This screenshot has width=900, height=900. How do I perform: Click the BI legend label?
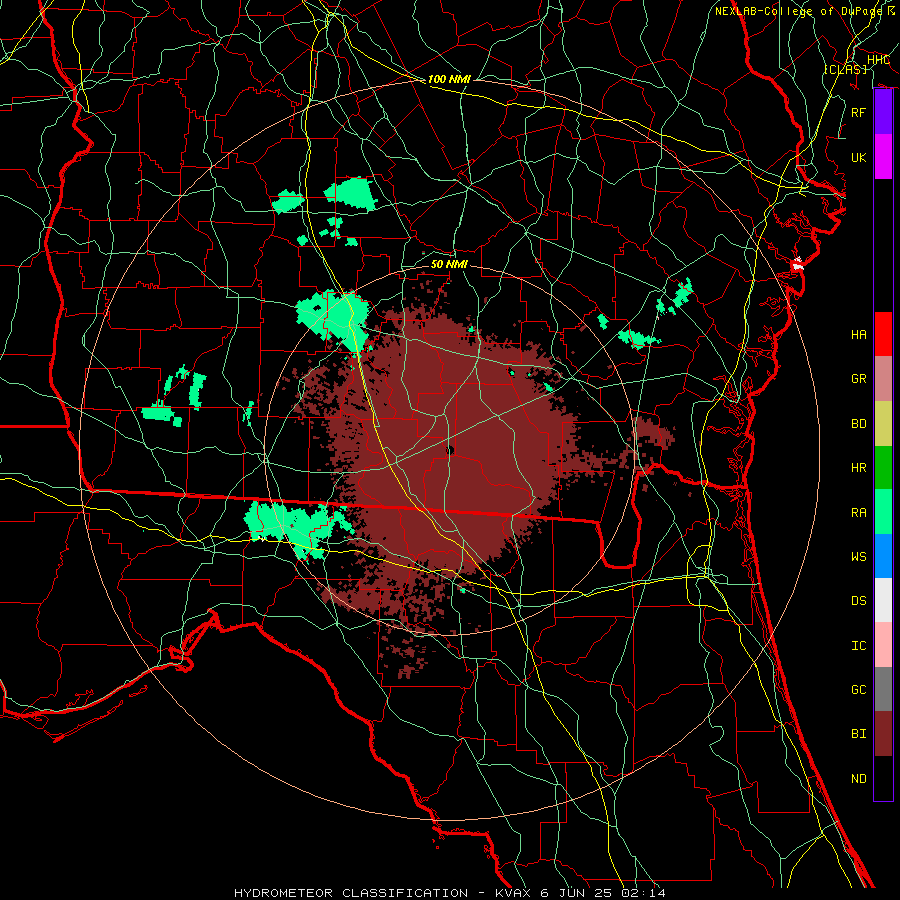[858, 734]
